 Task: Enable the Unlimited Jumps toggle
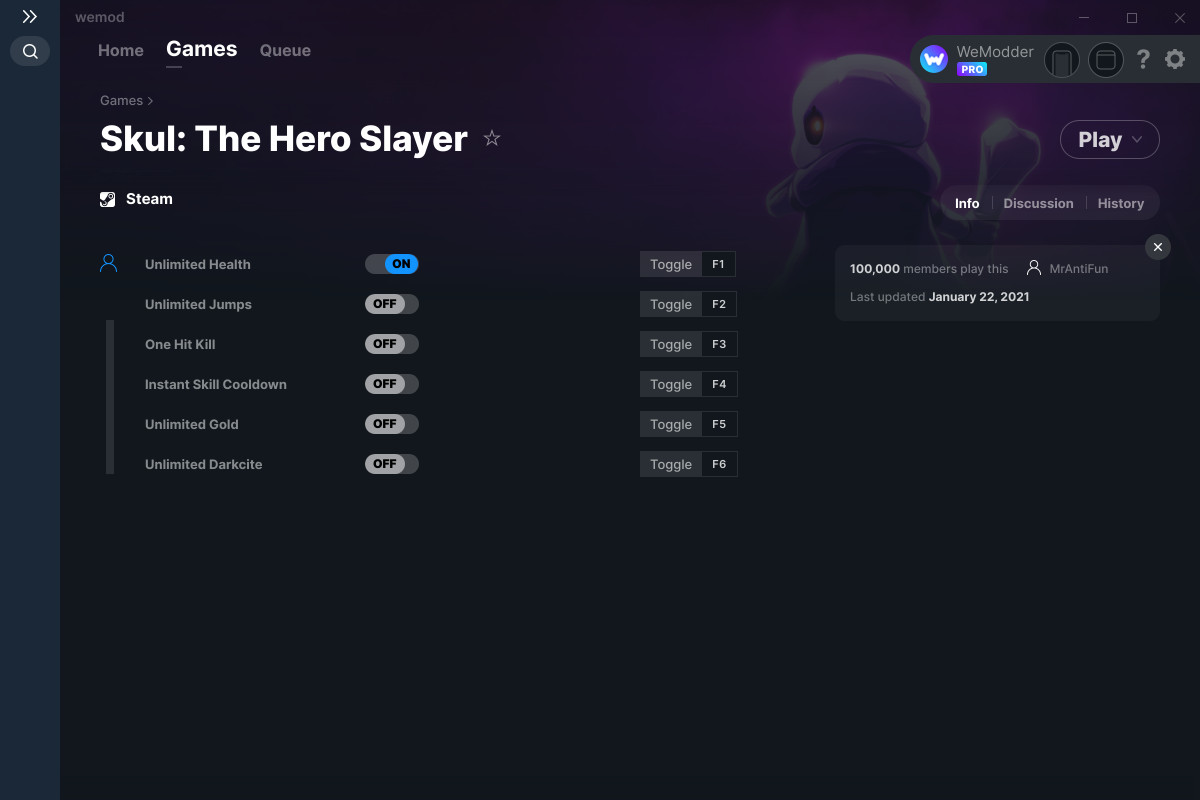point(392,304)
